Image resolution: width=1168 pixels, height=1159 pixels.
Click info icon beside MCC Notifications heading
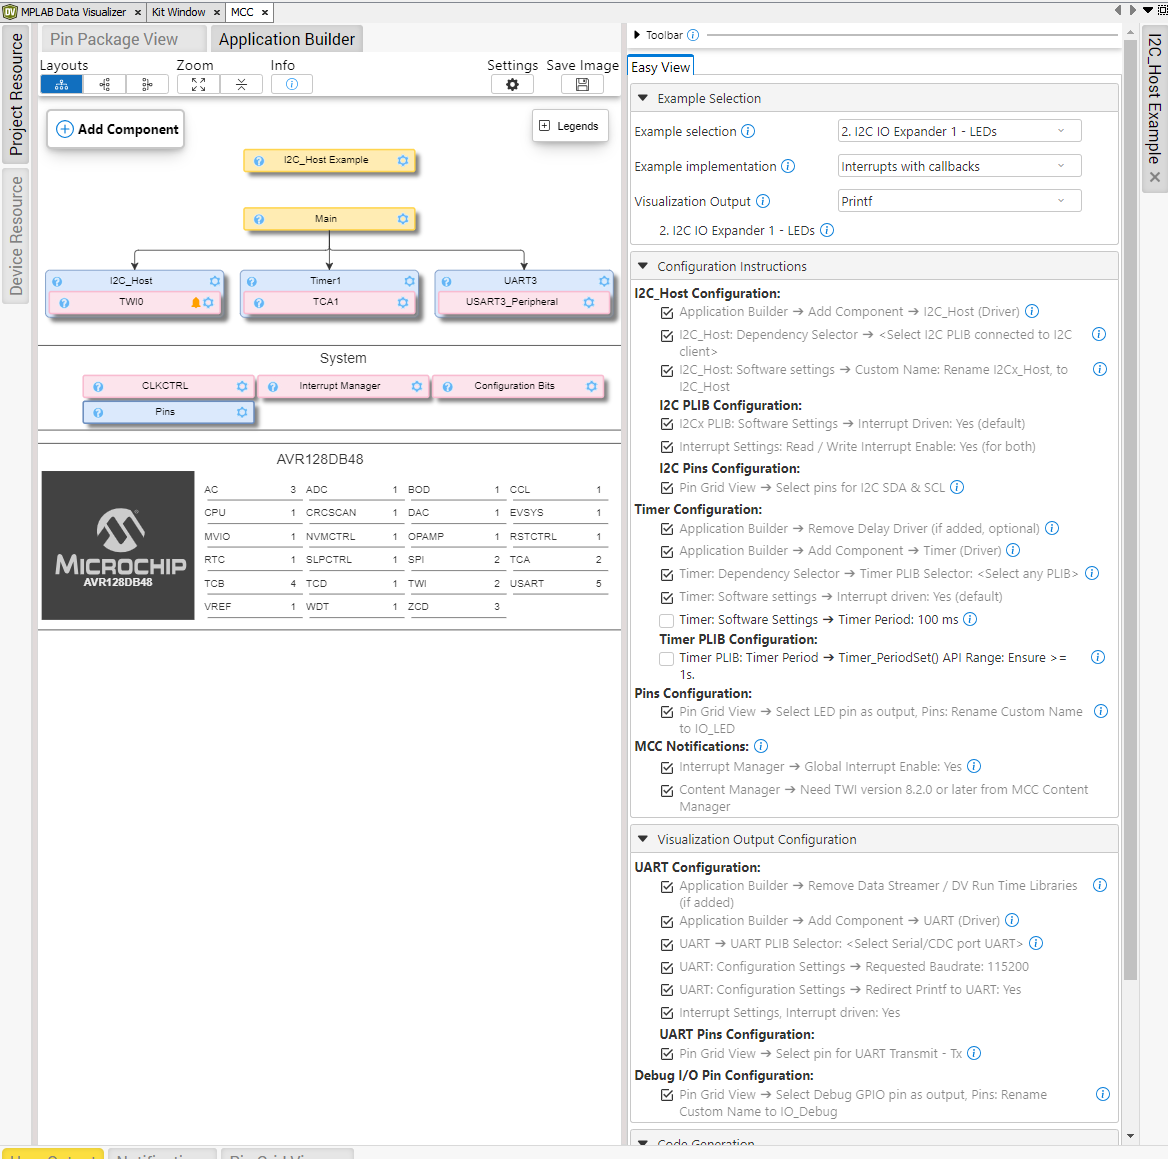(761, 746)
